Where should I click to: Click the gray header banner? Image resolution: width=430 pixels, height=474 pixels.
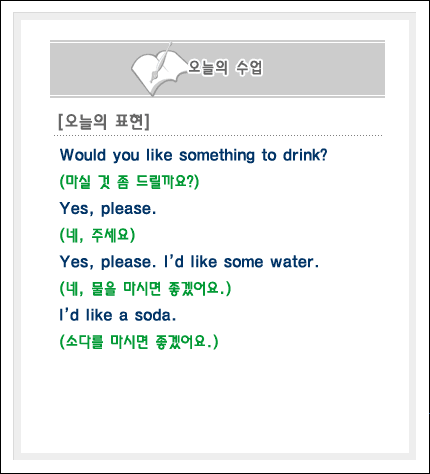[217, 69]
